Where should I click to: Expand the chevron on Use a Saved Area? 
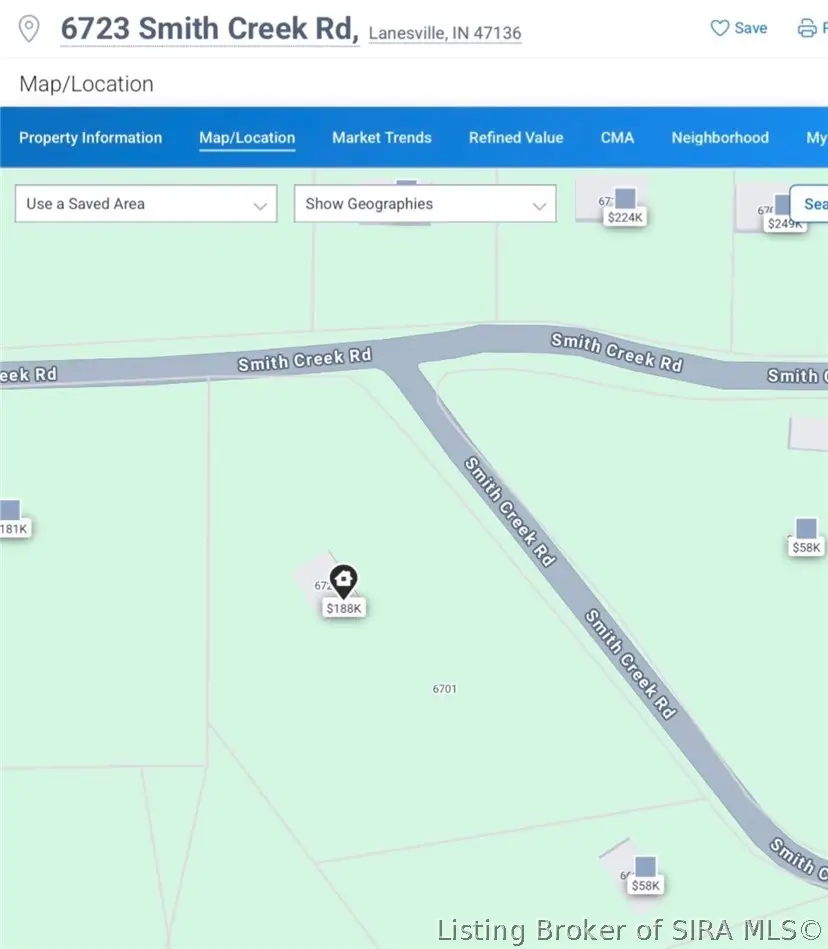click(x=261, y=203)
